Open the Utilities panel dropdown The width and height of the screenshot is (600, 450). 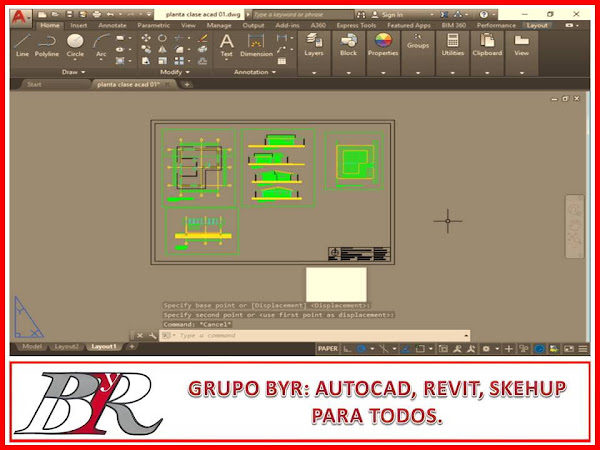point(453,73)
